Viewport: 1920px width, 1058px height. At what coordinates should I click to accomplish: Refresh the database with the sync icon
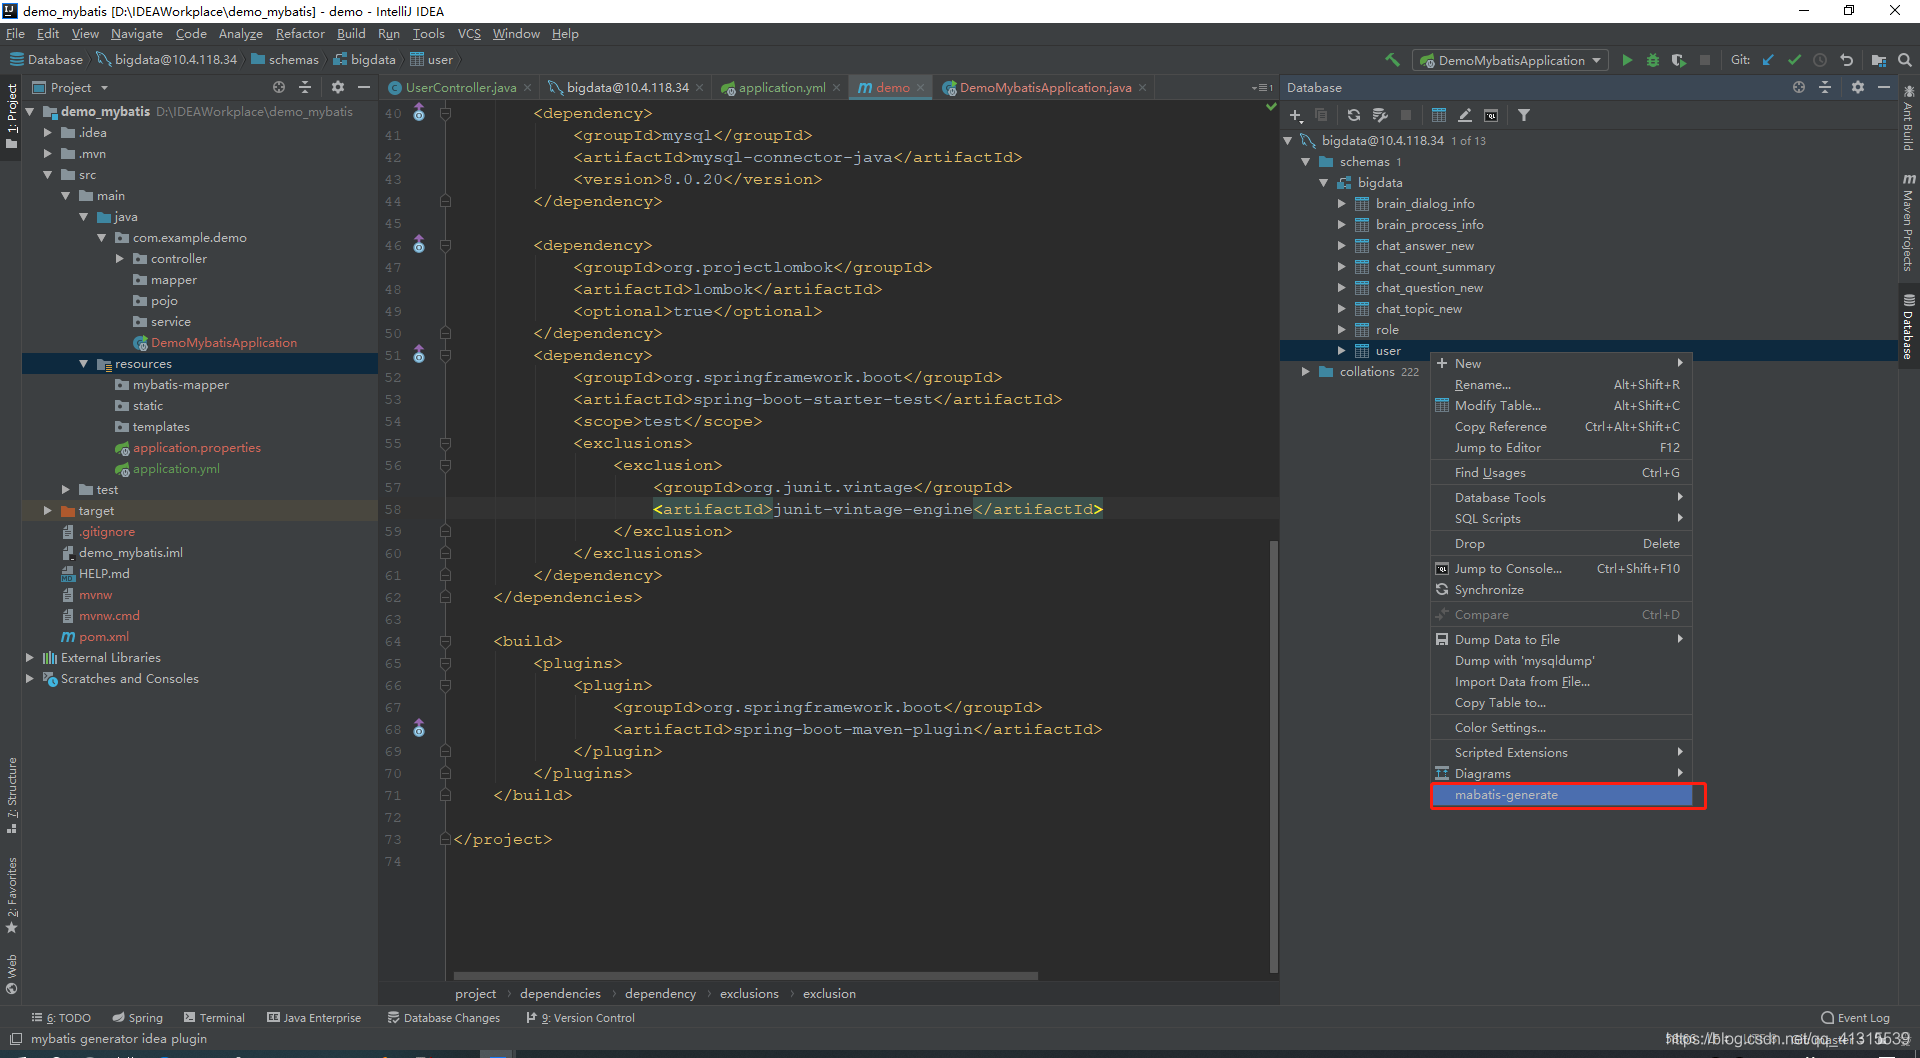click(1354, 115)
